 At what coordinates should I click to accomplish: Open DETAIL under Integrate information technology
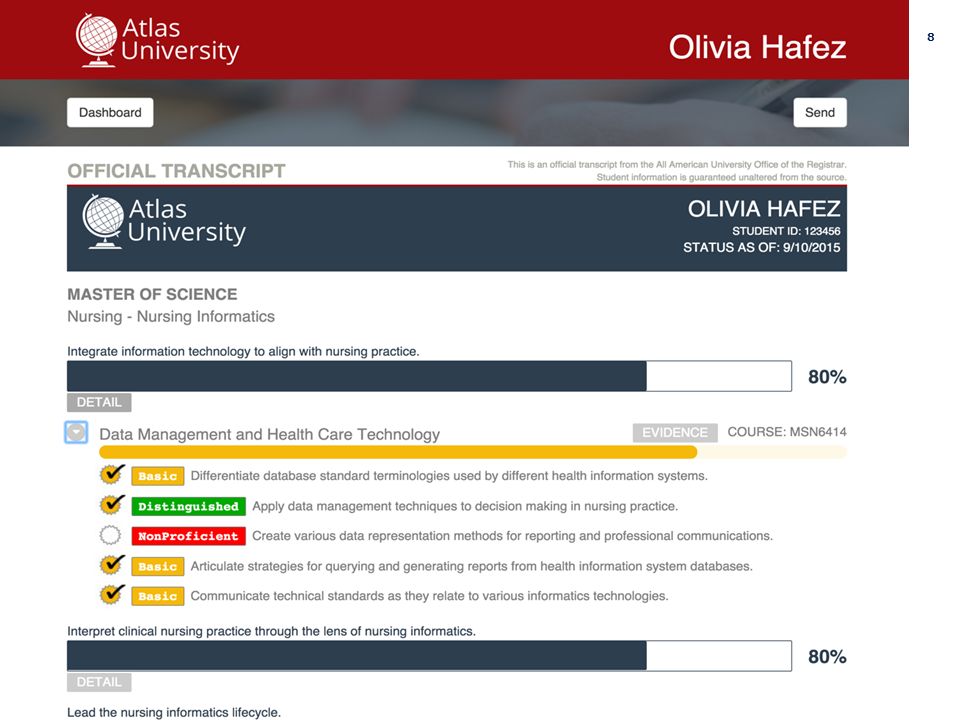[99, 402]
